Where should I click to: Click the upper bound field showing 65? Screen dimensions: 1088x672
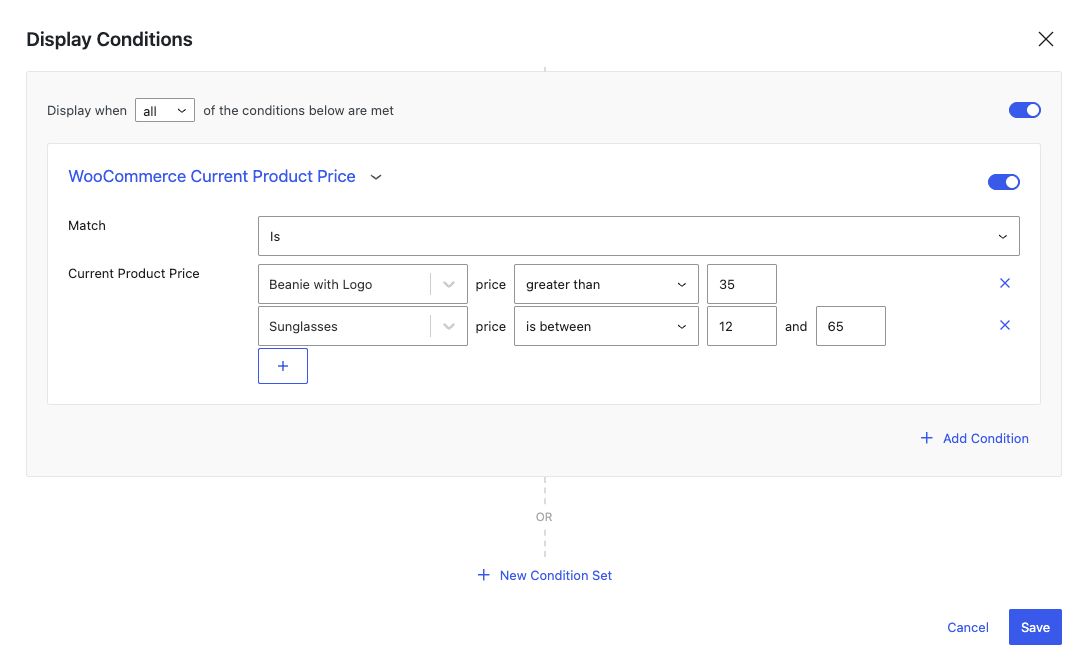coord(850,326)
